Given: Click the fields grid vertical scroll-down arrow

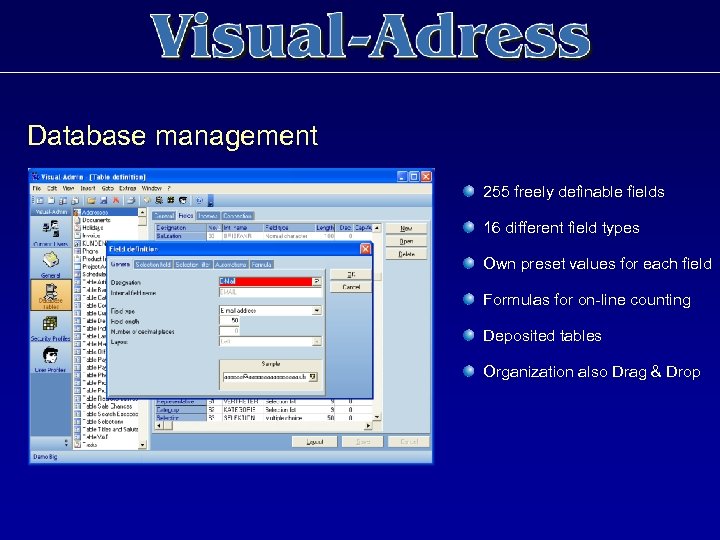Looking at the screenshot, I should (377, 417).
